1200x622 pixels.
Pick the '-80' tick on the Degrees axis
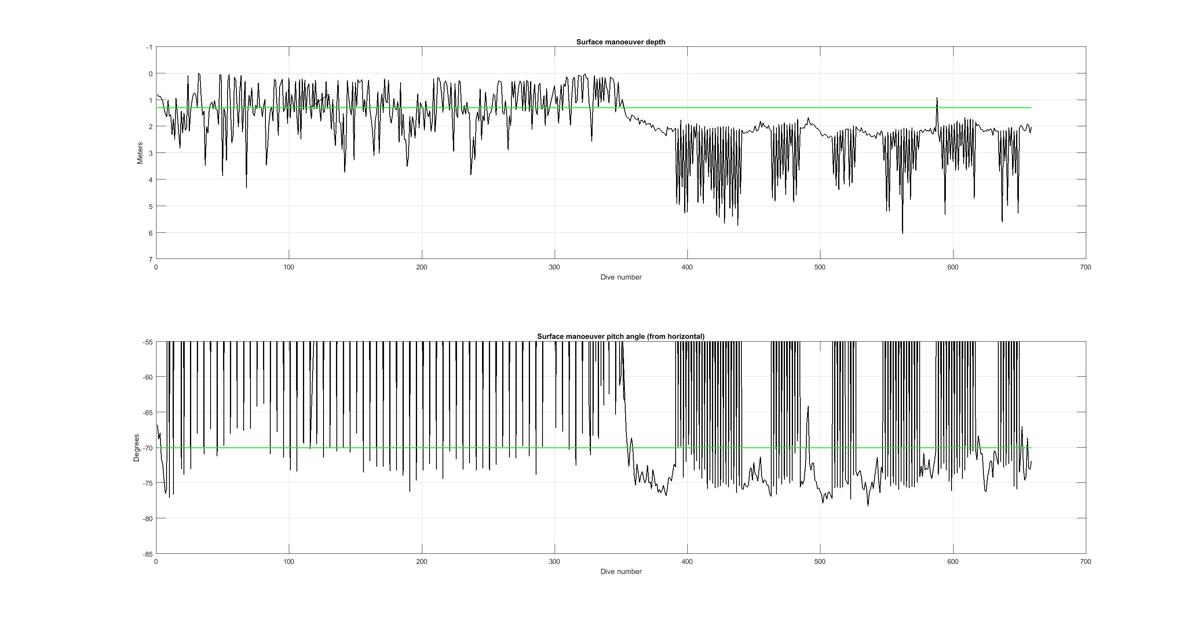click(x=148, y=518)
